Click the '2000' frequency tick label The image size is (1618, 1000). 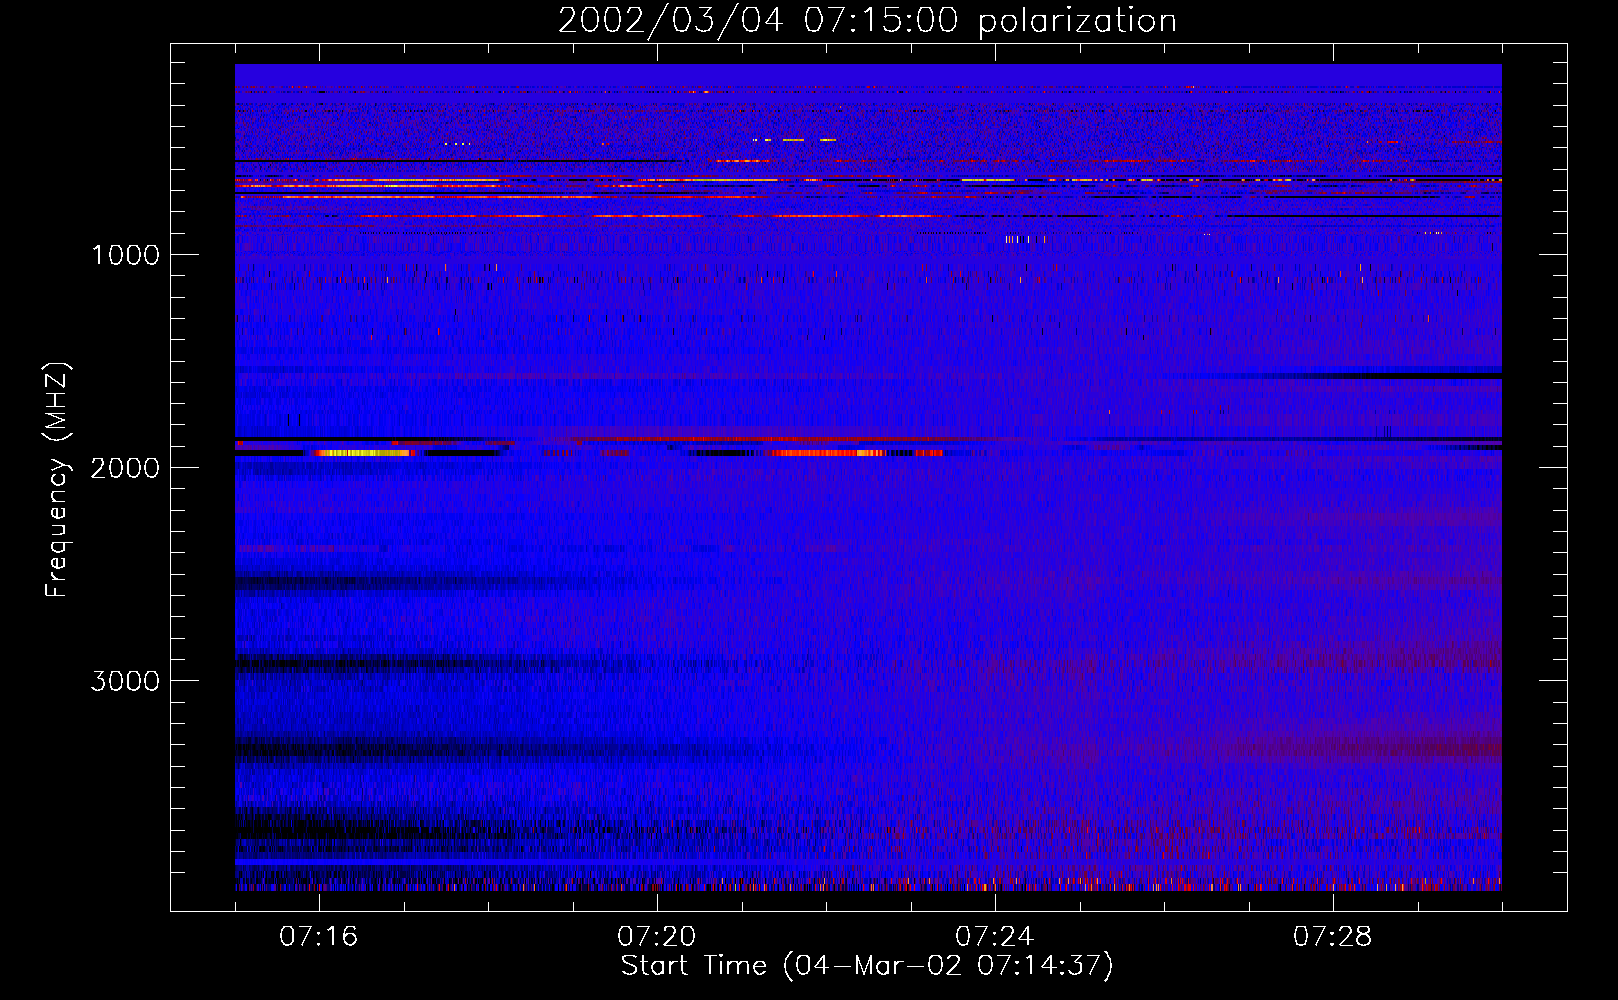click(125, 468)
